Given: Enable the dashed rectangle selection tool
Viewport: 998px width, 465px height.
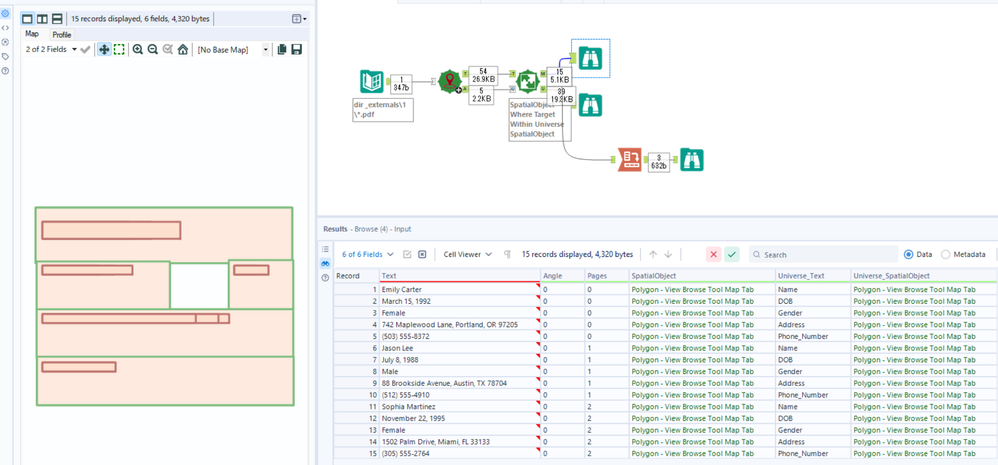Looking at the screenshot, I should (119, 49).
